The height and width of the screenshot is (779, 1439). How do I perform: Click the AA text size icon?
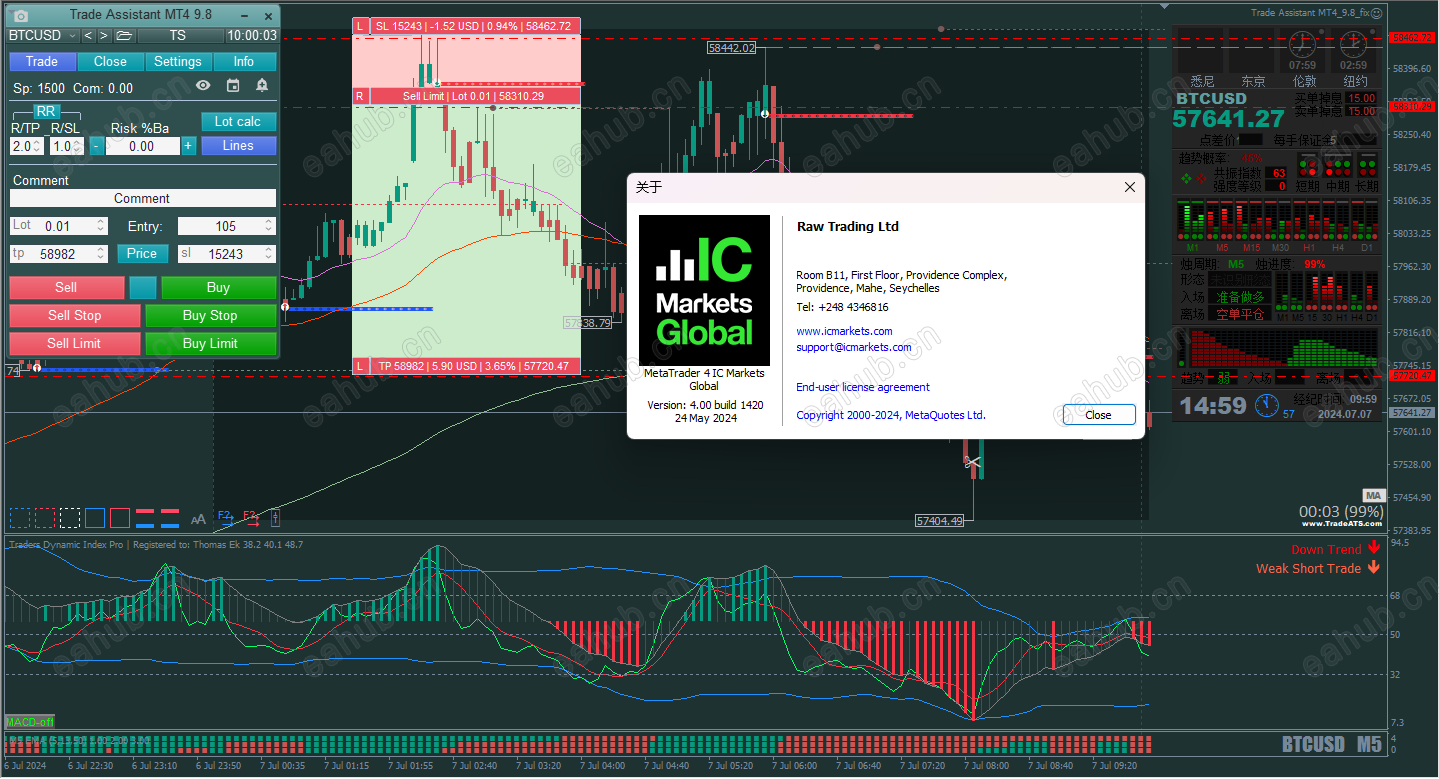click(x=198, y=519)
